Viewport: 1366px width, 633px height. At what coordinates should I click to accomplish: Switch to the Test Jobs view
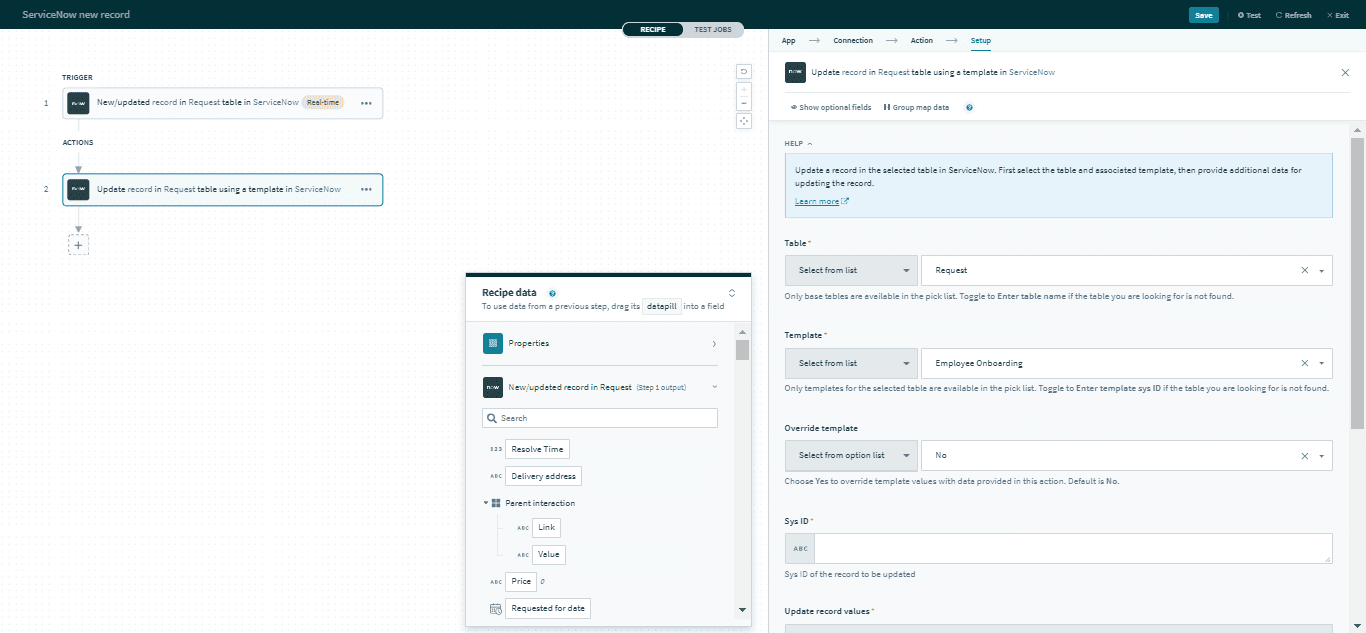coord(713,30)
